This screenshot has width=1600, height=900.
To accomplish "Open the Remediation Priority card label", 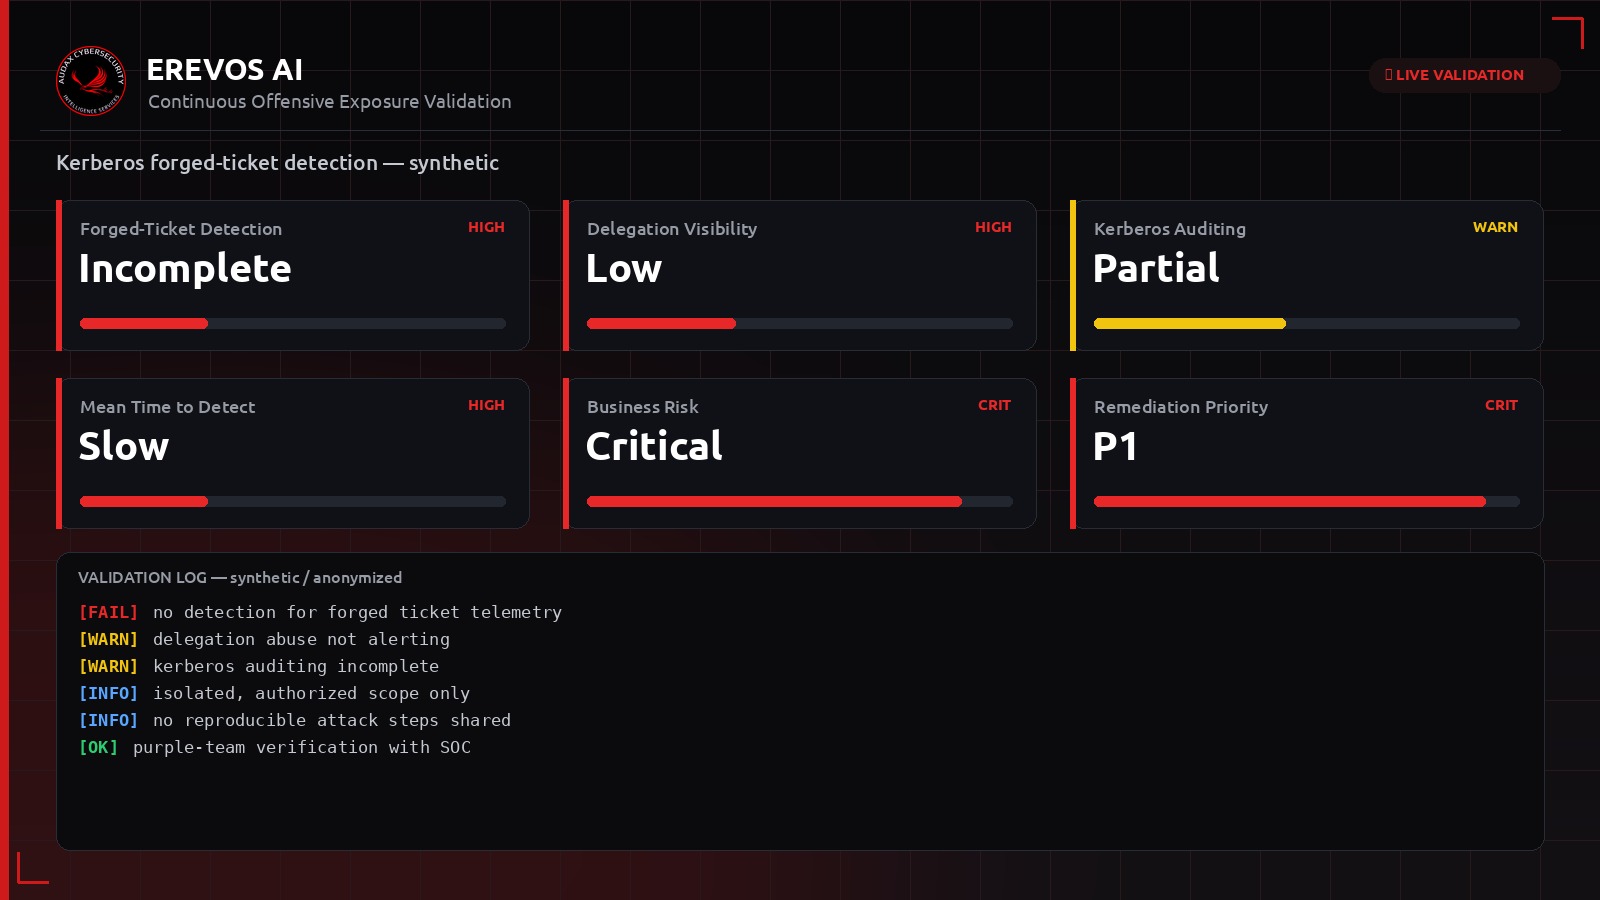I will 1181,407.
